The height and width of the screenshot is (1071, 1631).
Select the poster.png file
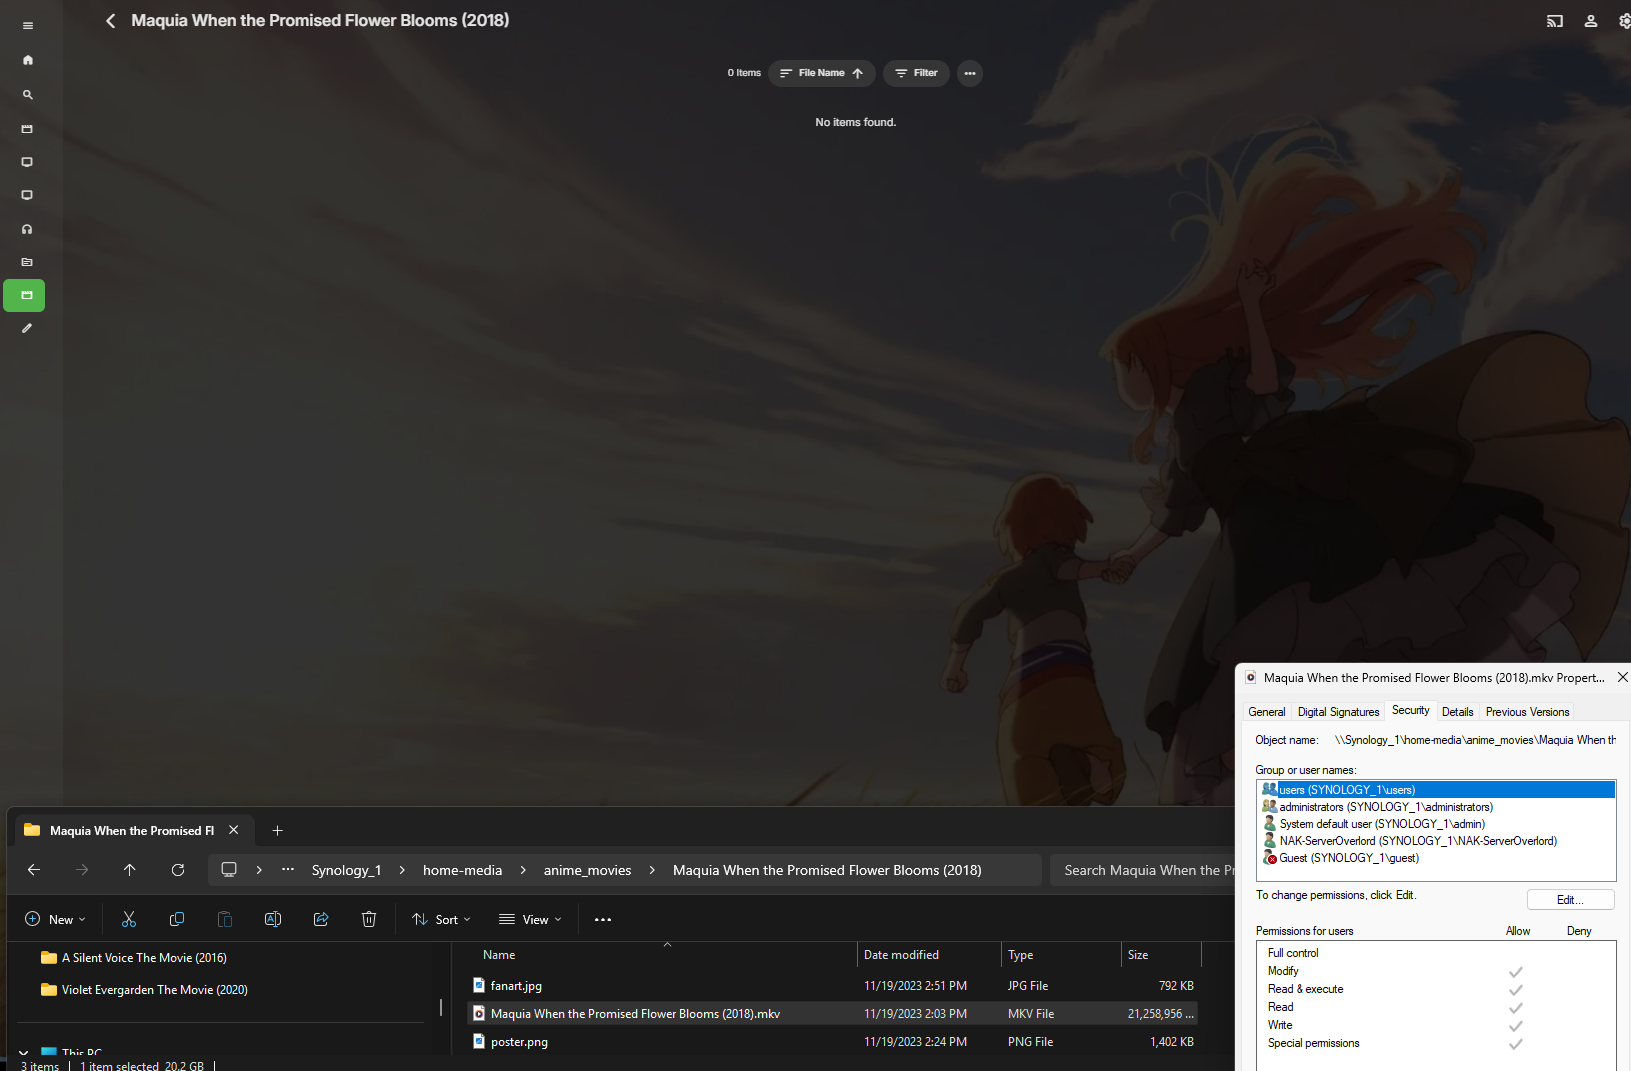pos(519,1042)
